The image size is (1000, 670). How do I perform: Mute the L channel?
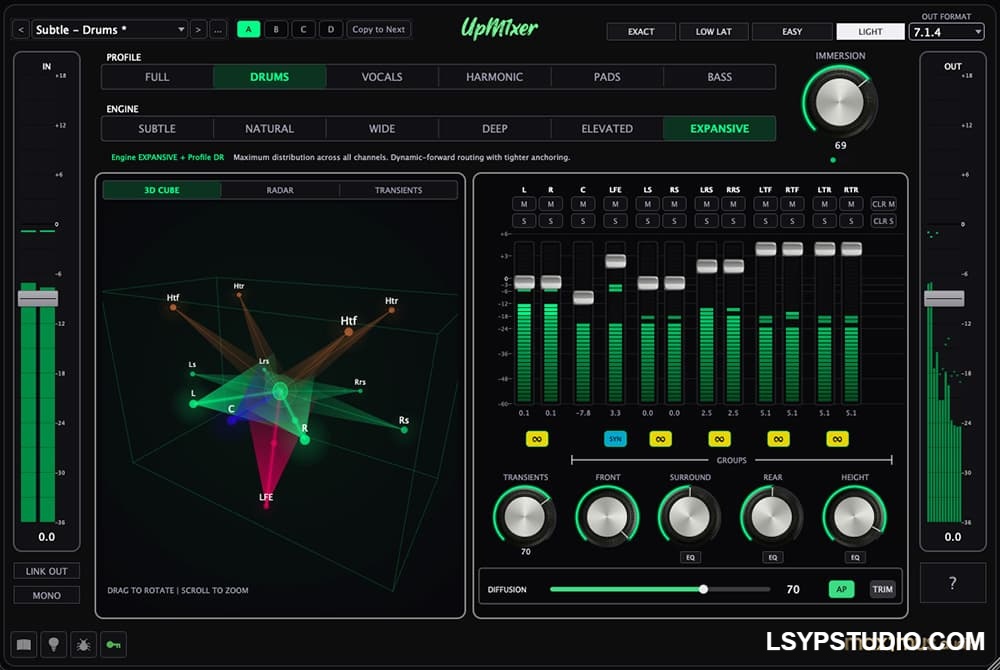coord(524,204)
